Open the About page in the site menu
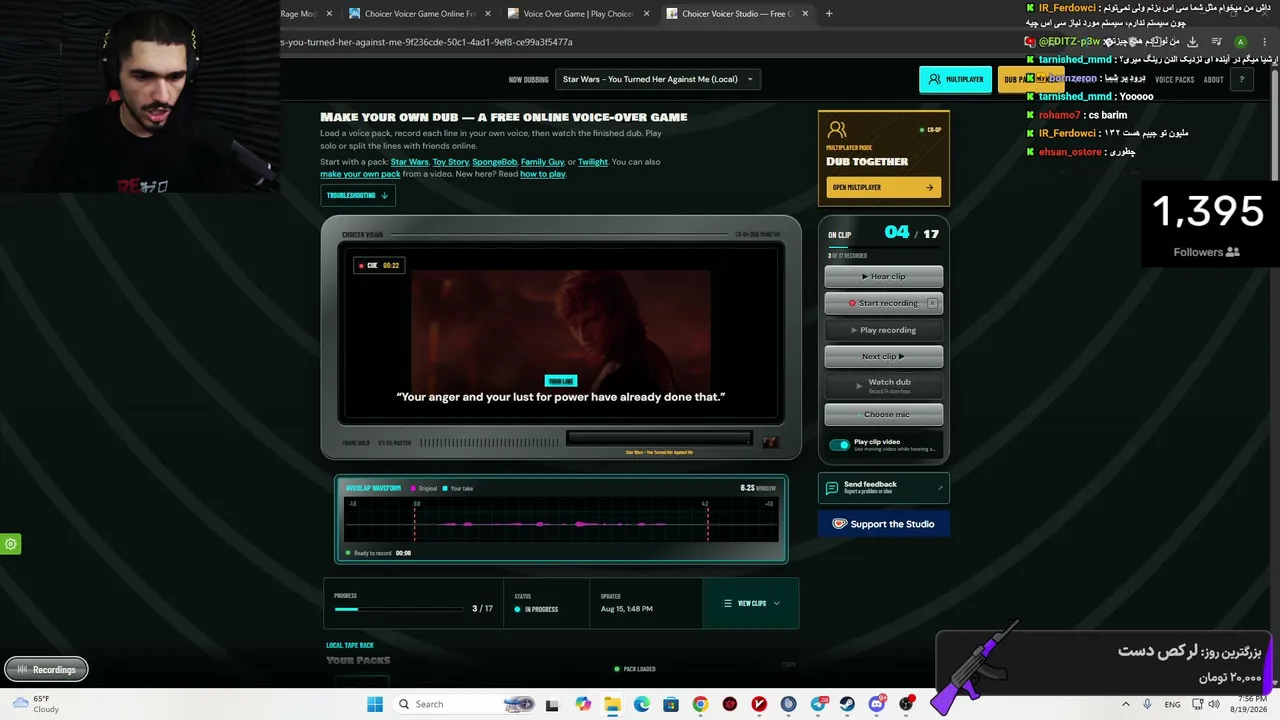This screenshot has height=720, width=1280. tap(1213, 79)
